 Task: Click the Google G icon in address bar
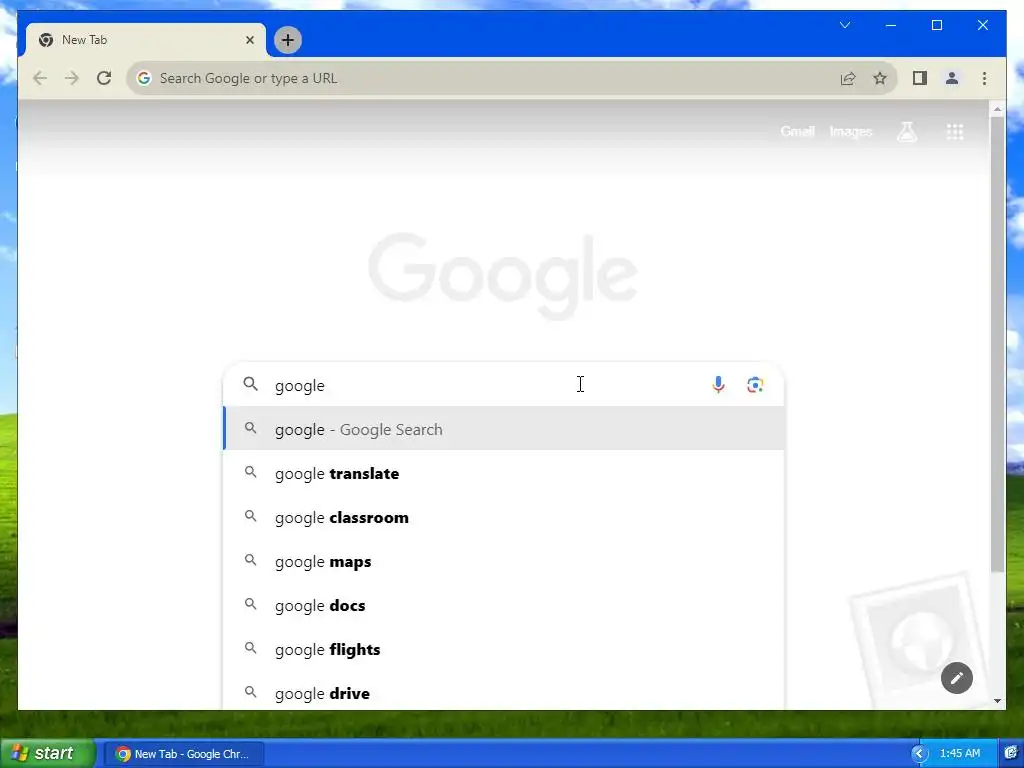tap(144, 78)
